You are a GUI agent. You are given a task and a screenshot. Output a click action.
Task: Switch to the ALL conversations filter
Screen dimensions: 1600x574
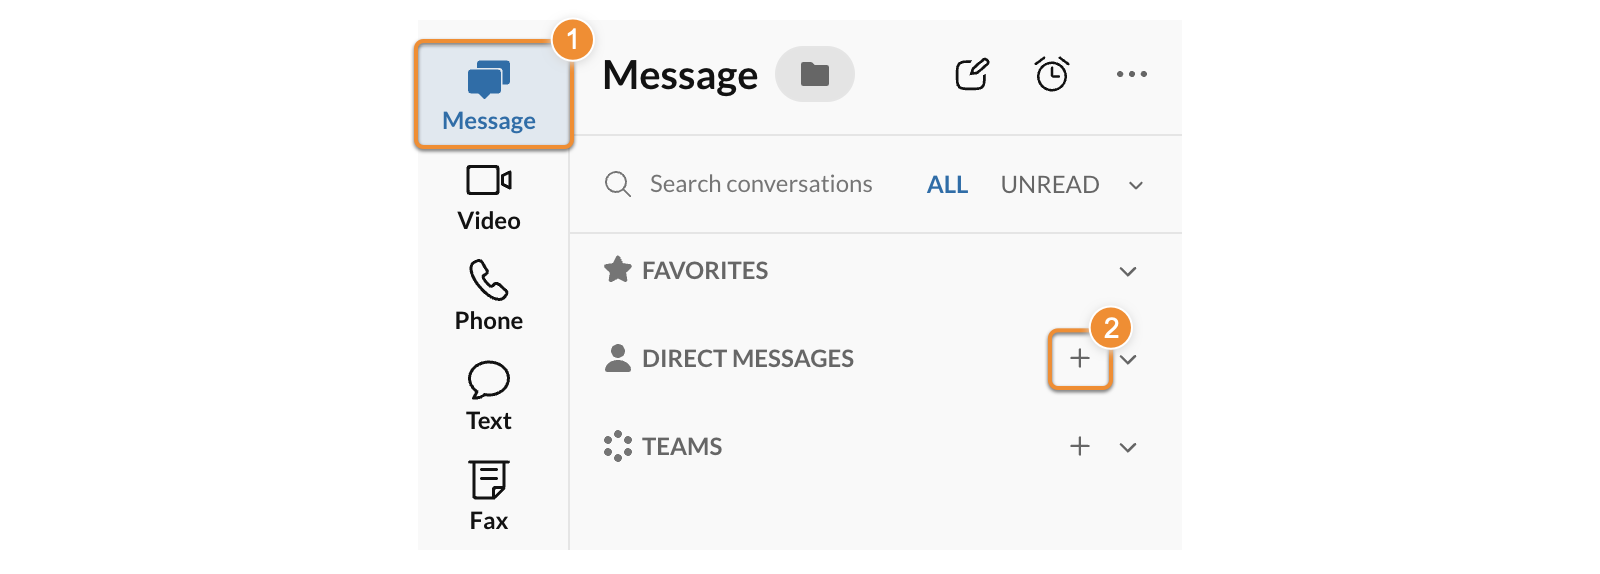point(947,185)
